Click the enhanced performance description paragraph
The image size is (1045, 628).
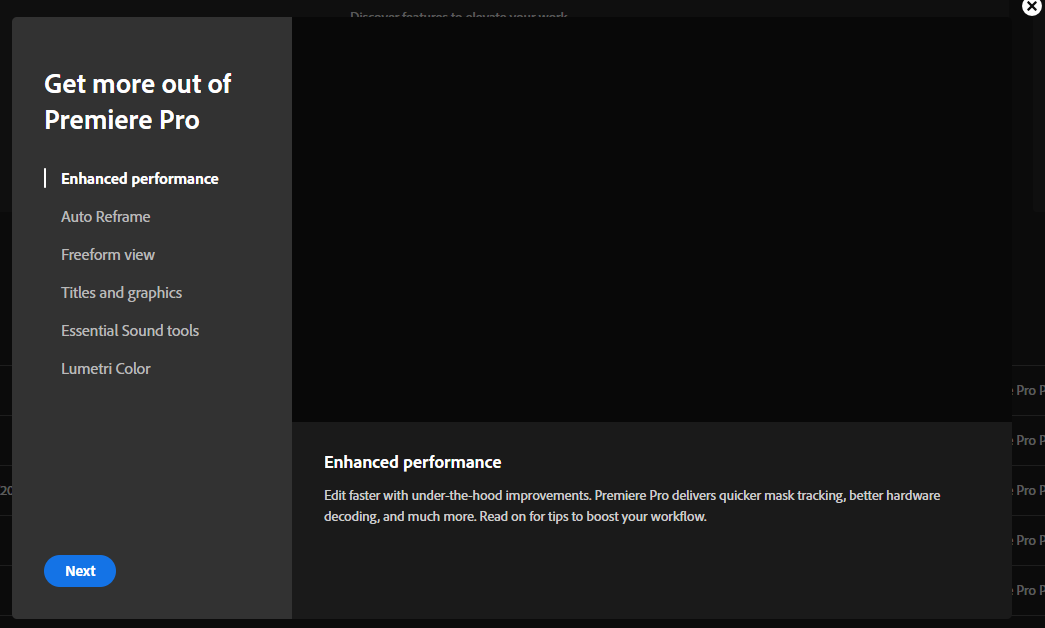[631, 505]
